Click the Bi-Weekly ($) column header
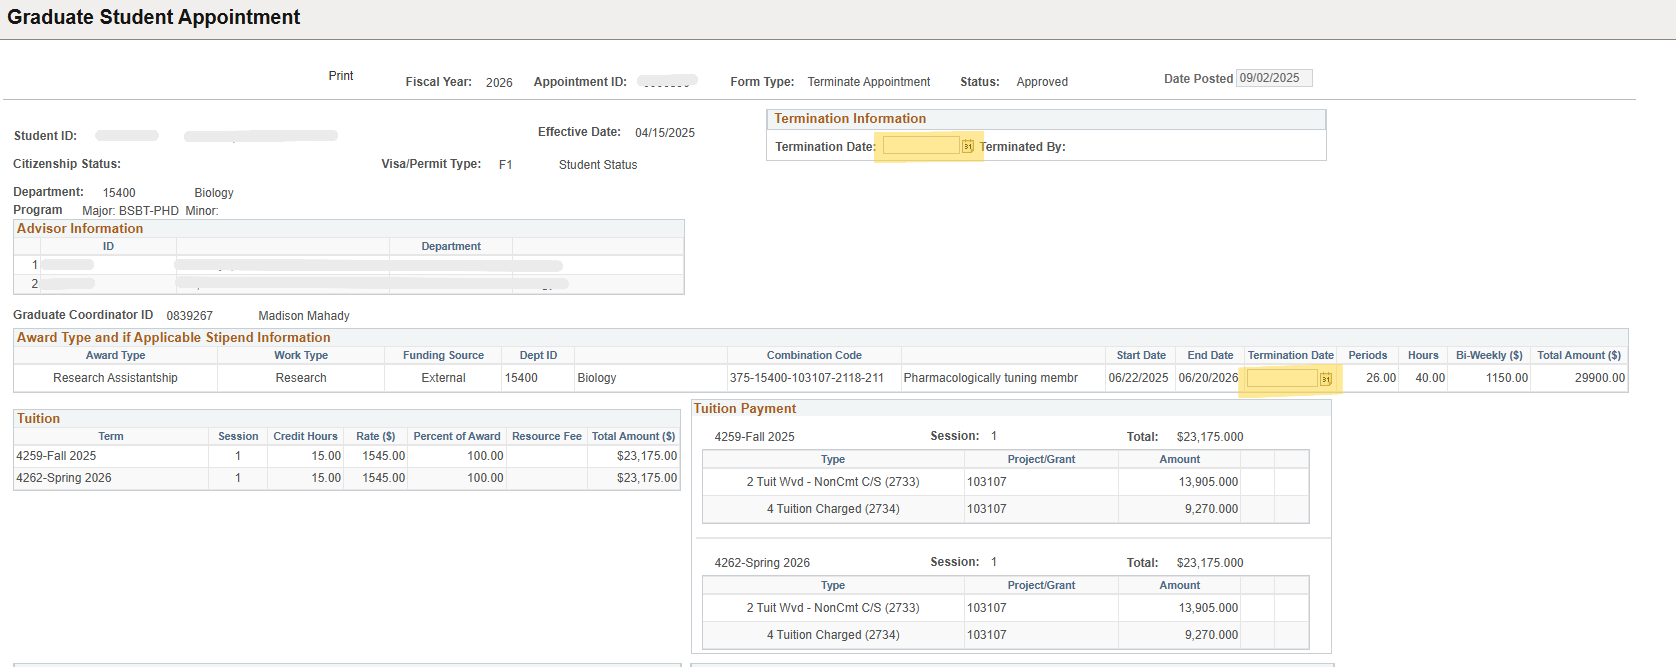This screenshot has height=667, width=1676. coord(1489,355)
